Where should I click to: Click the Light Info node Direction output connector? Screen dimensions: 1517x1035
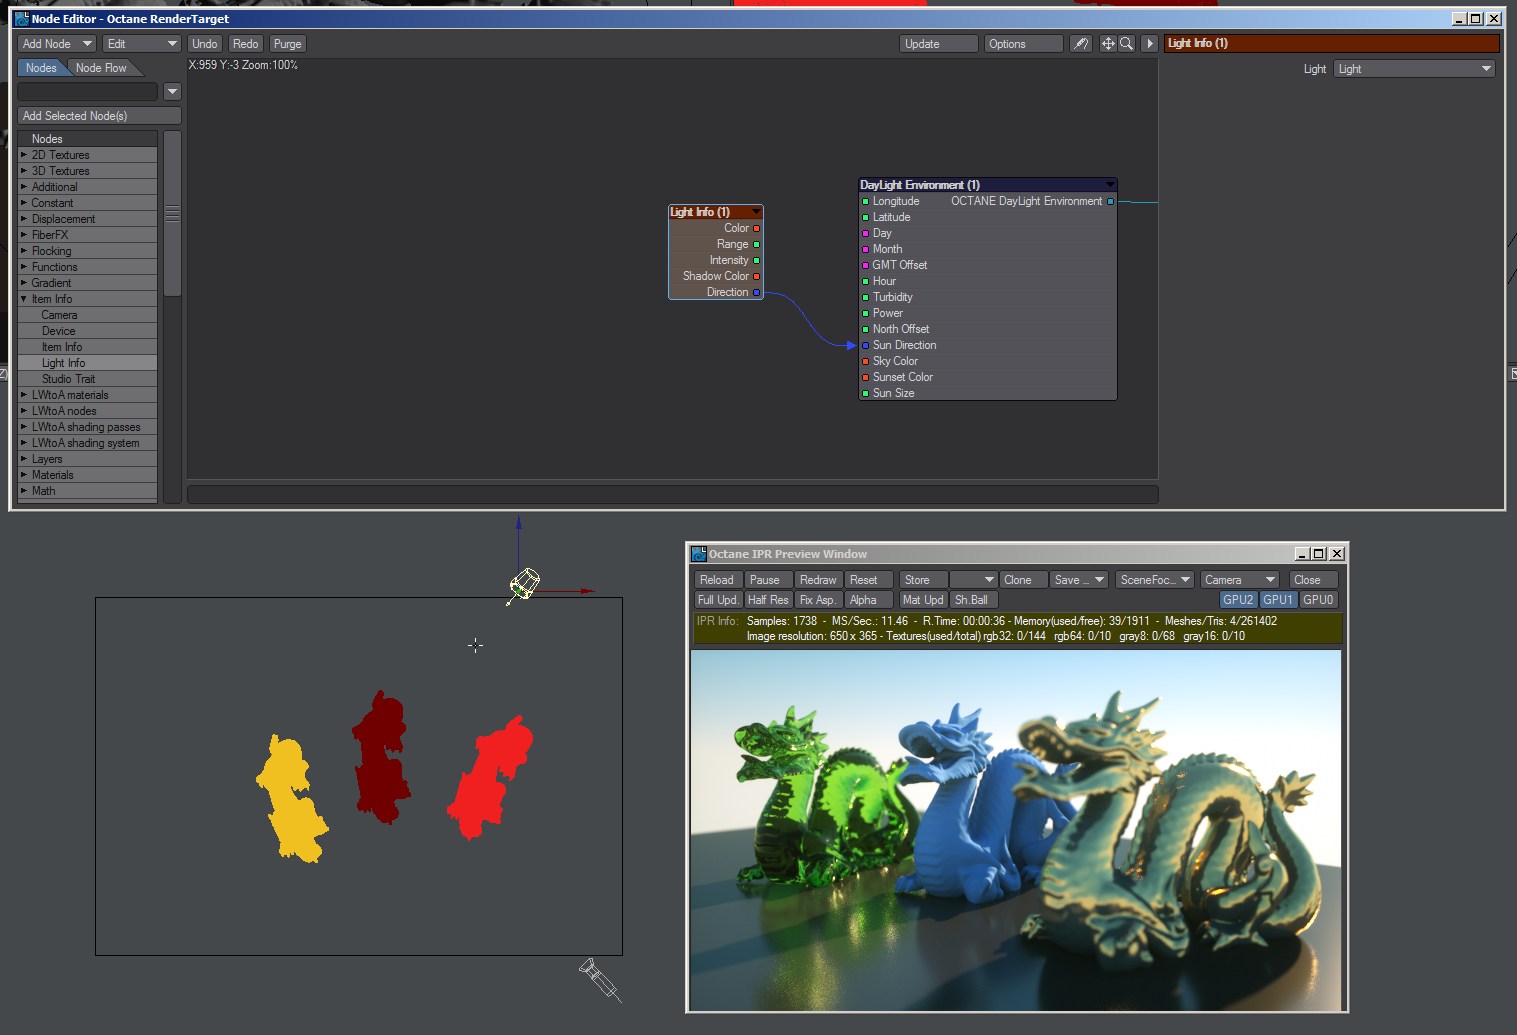click(x=757, y=293)
